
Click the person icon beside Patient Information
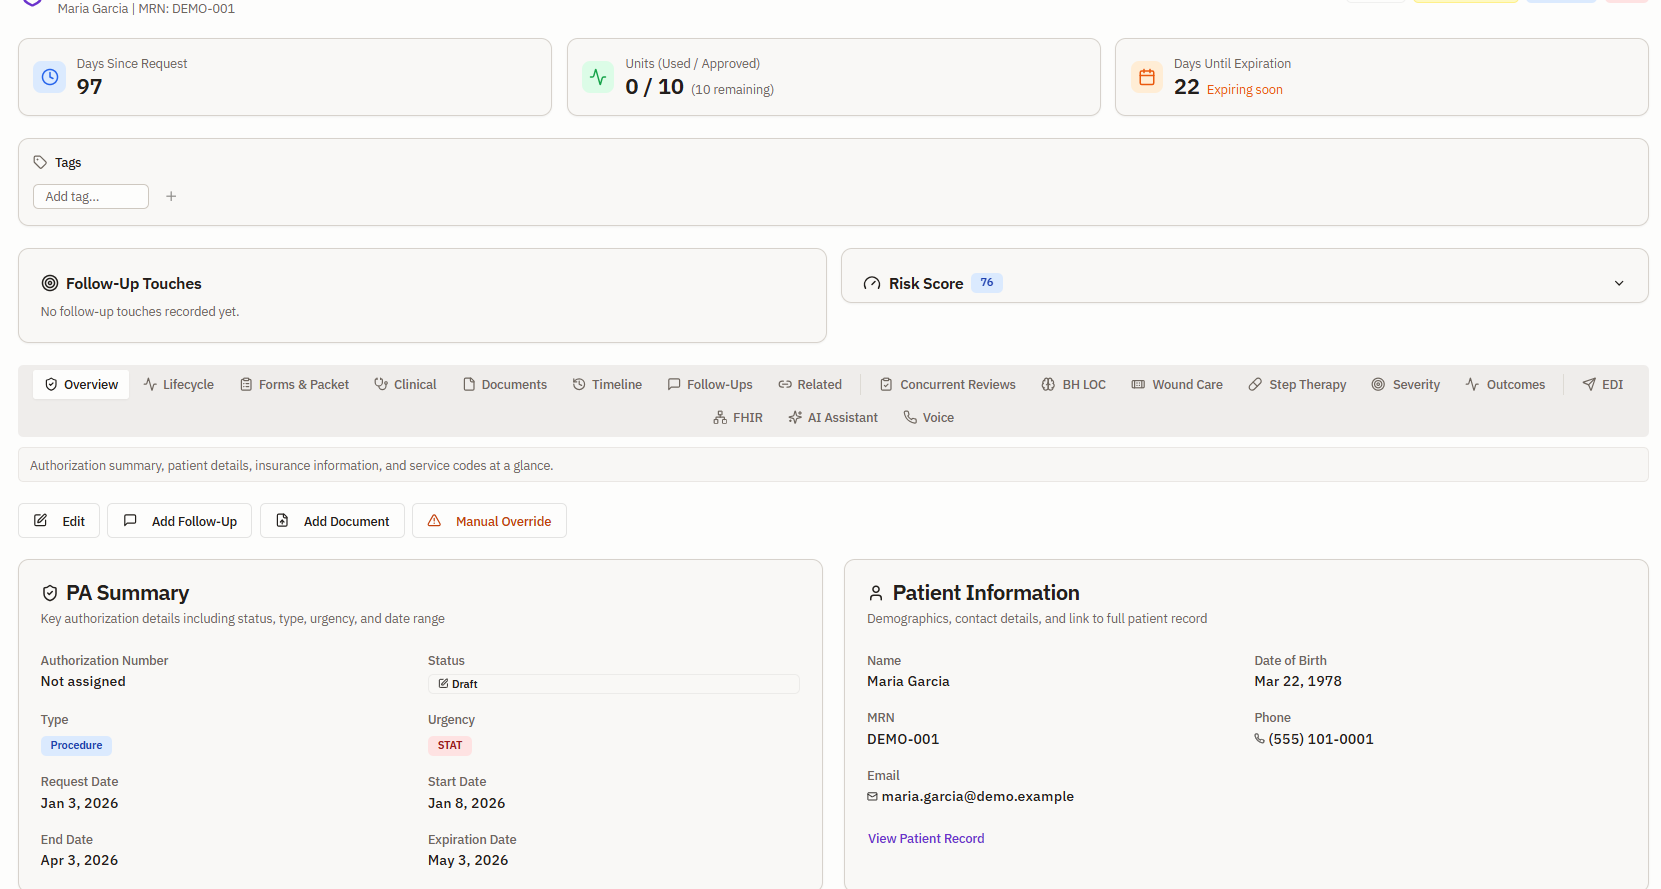pyautogui.click(x=876, y=593)
